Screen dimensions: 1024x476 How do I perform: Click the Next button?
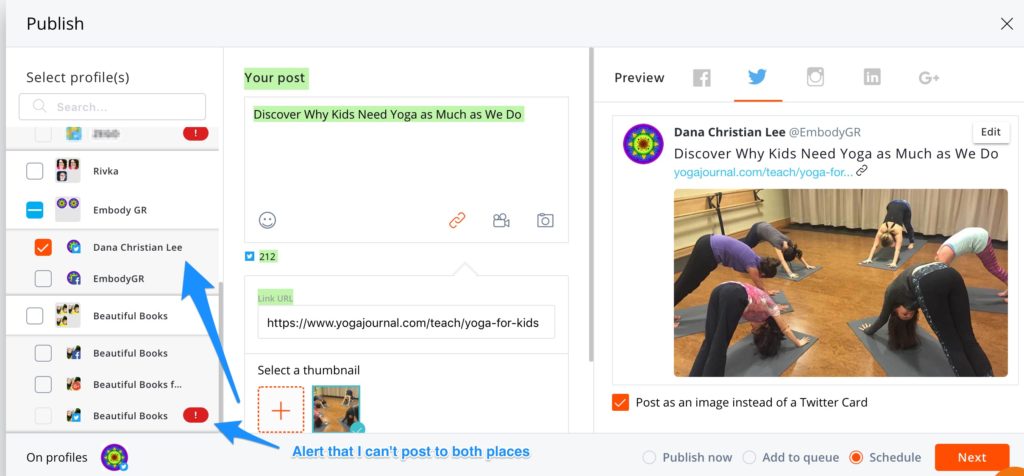pyautogui.click(x=971, y=457)
